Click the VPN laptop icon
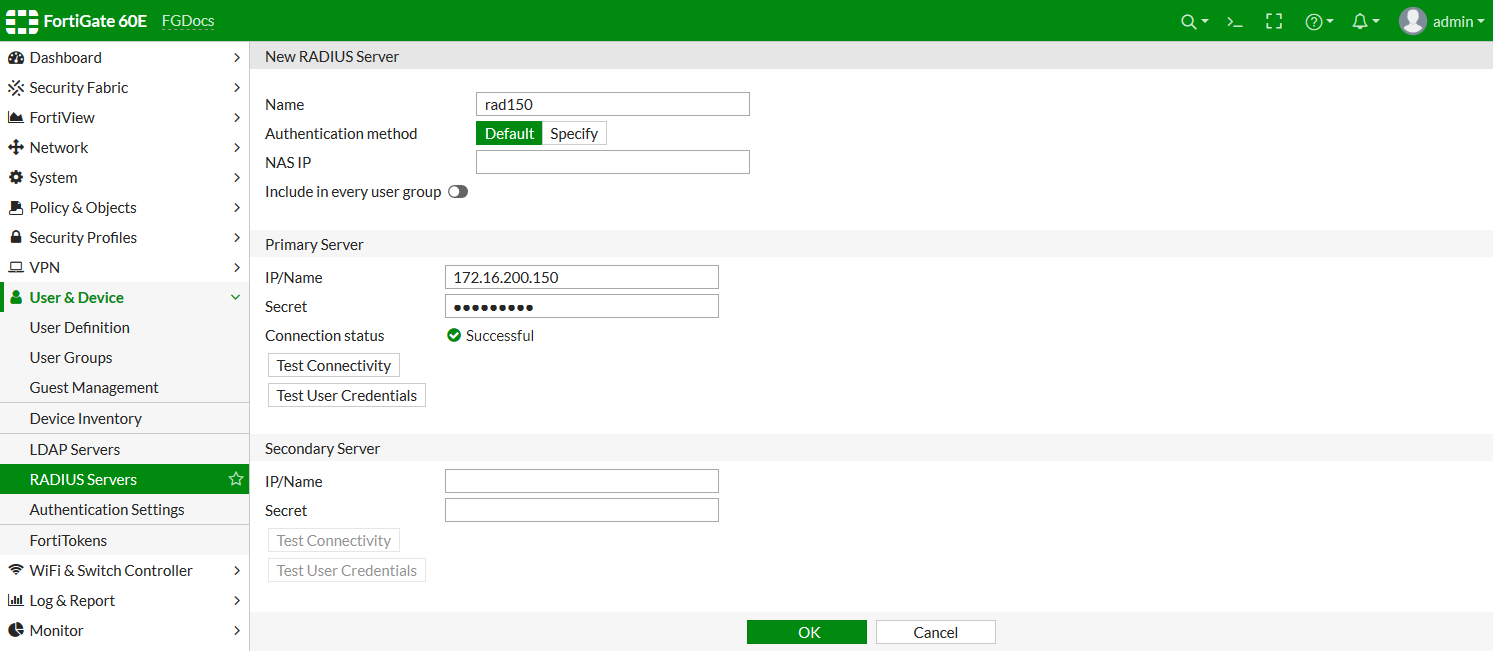This screenshot has height=651, width=1493. (15, 268)
